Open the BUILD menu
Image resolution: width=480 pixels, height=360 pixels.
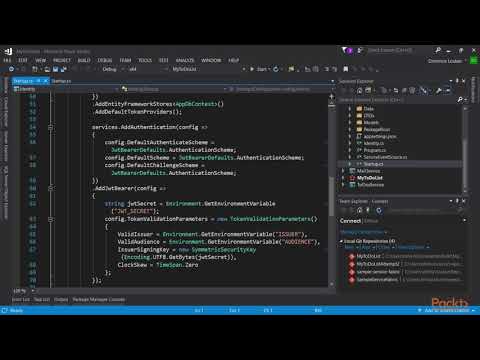coord(84,60)
